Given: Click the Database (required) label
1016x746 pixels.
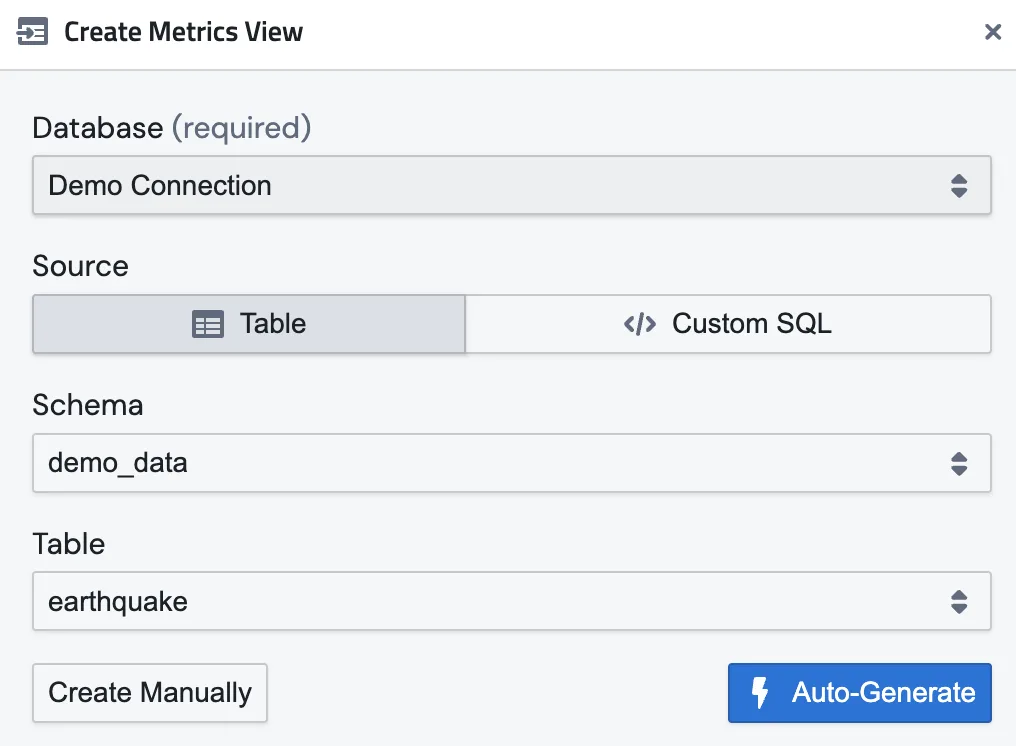Looking at the screenshot, I should pos(172,128).
